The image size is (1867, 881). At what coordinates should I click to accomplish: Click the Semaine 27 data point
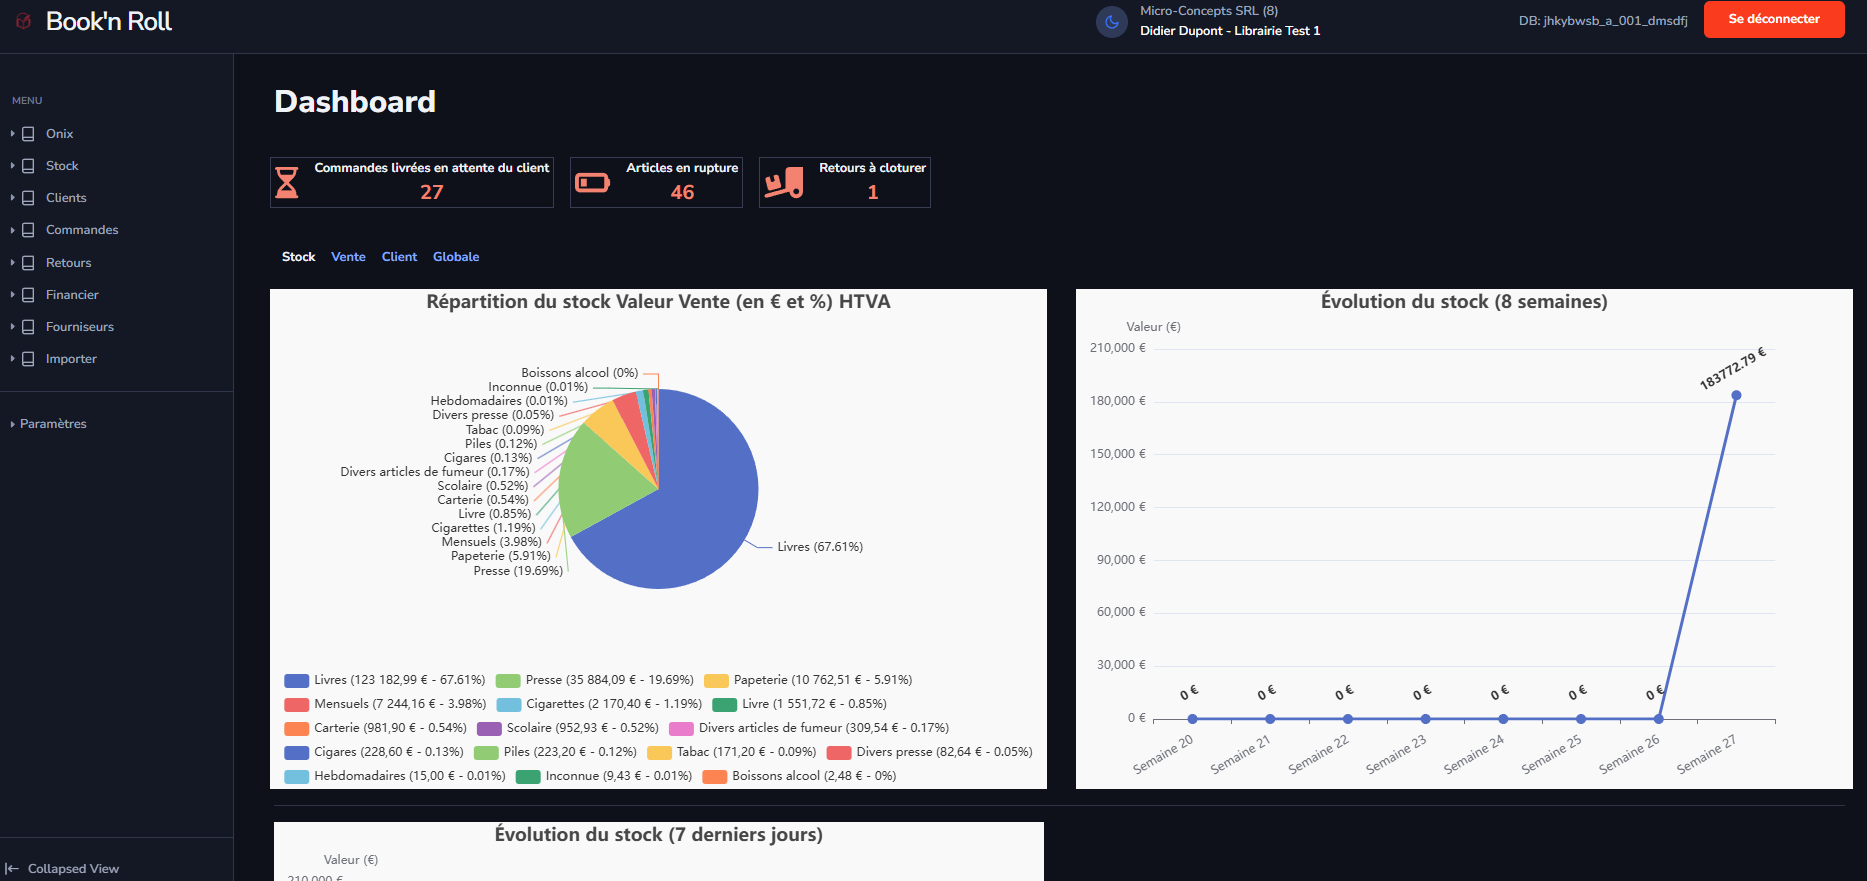click(x=1736, y=396)
